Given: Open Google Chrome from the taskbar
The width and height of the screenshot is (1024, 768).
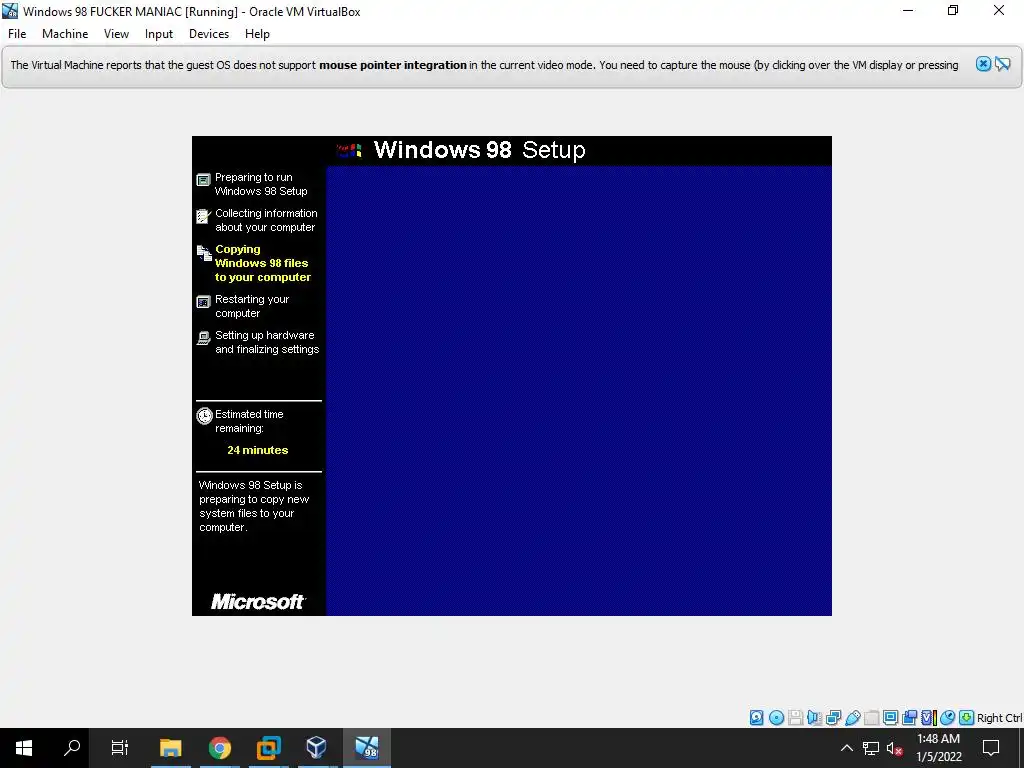Looking at the screenshot, I should tap(219, 748).
